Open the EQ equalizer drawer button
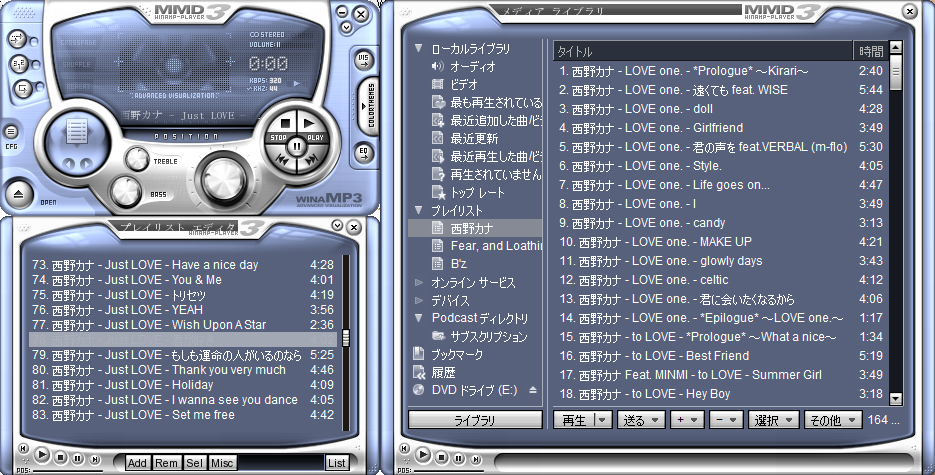The image size is (935, 475). (363, 153)
